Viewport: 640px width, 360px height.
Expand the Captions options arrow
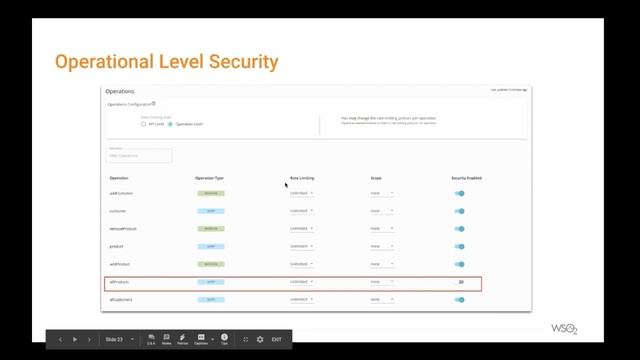(x=212, y=340)
